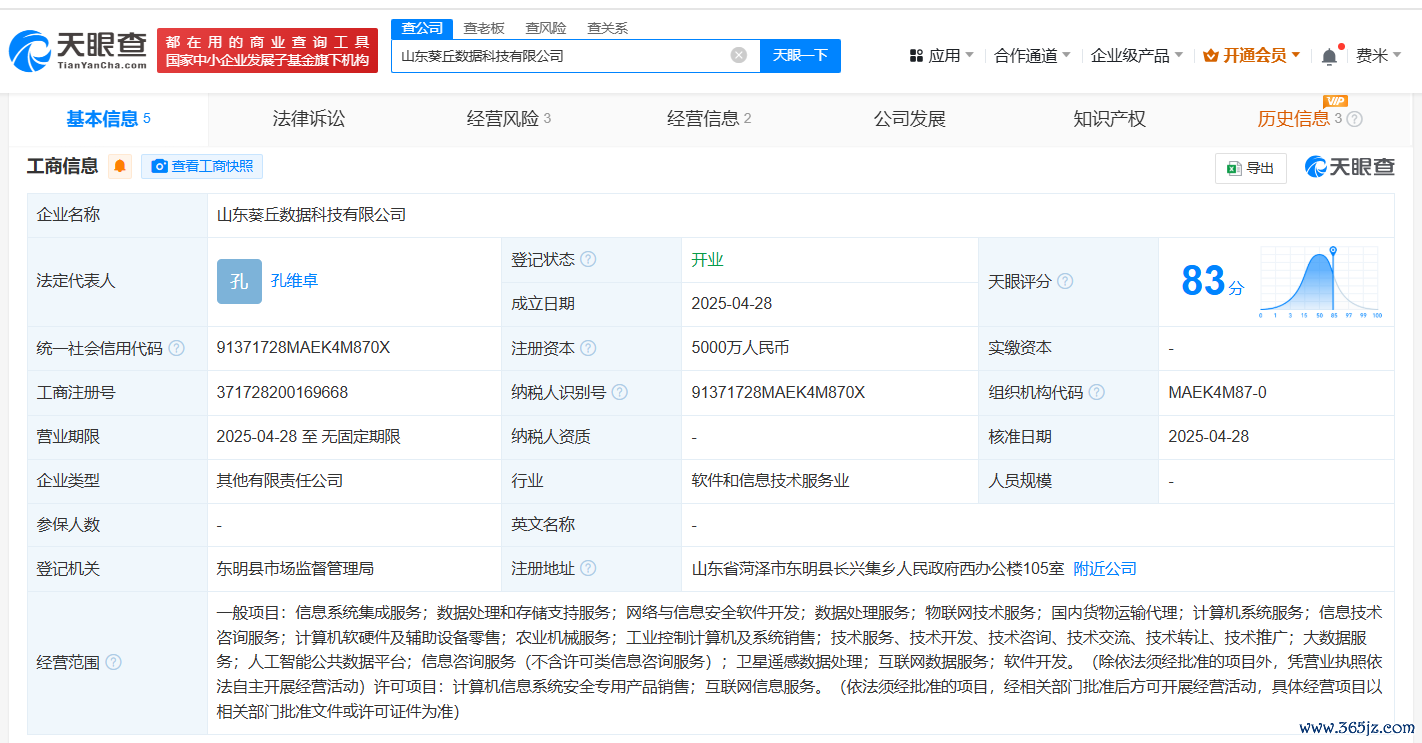Select the 查老板 search tab
The height and width of the screenshot is (743, 1422).
tap(484, 28)
